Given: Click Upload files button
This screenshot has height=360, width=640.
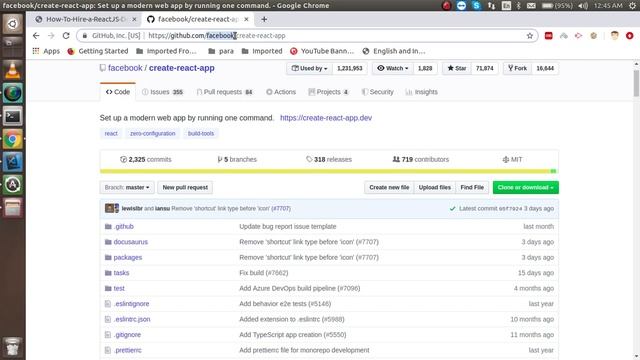Looking at the screenshot, I should [x=435, y=187].
